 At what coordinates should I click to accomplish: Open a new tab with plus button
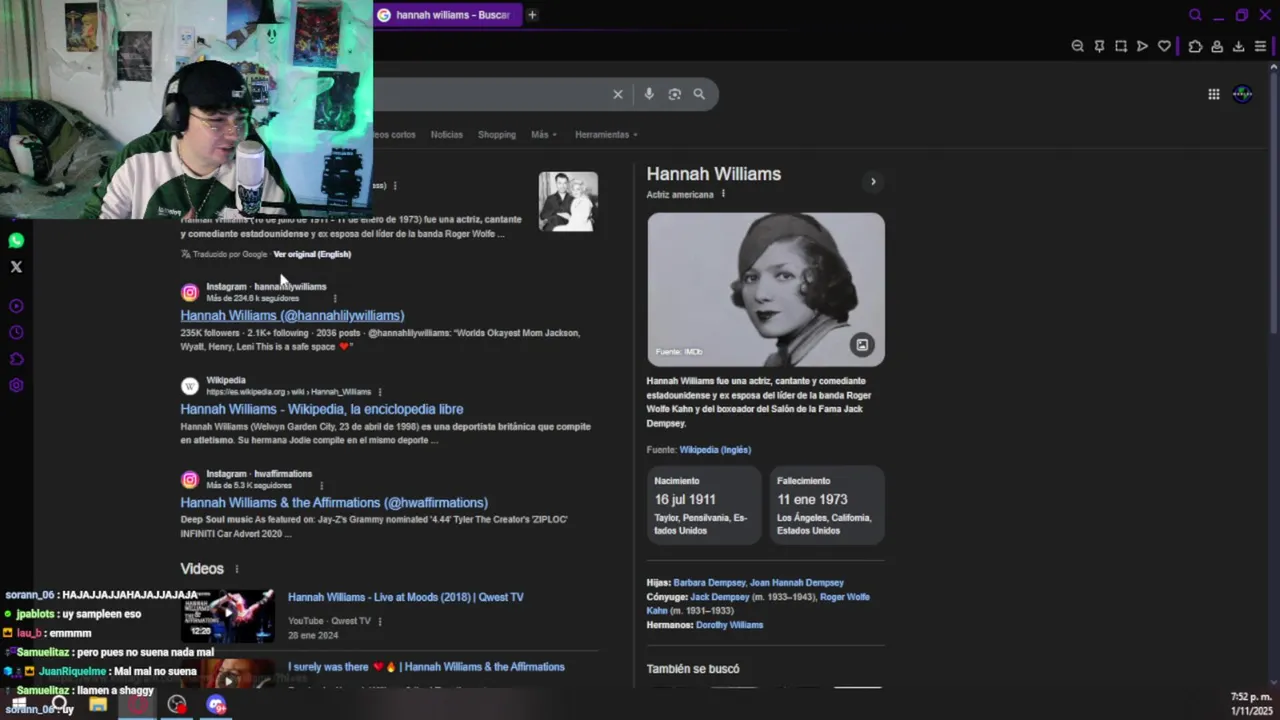point(532,15)
